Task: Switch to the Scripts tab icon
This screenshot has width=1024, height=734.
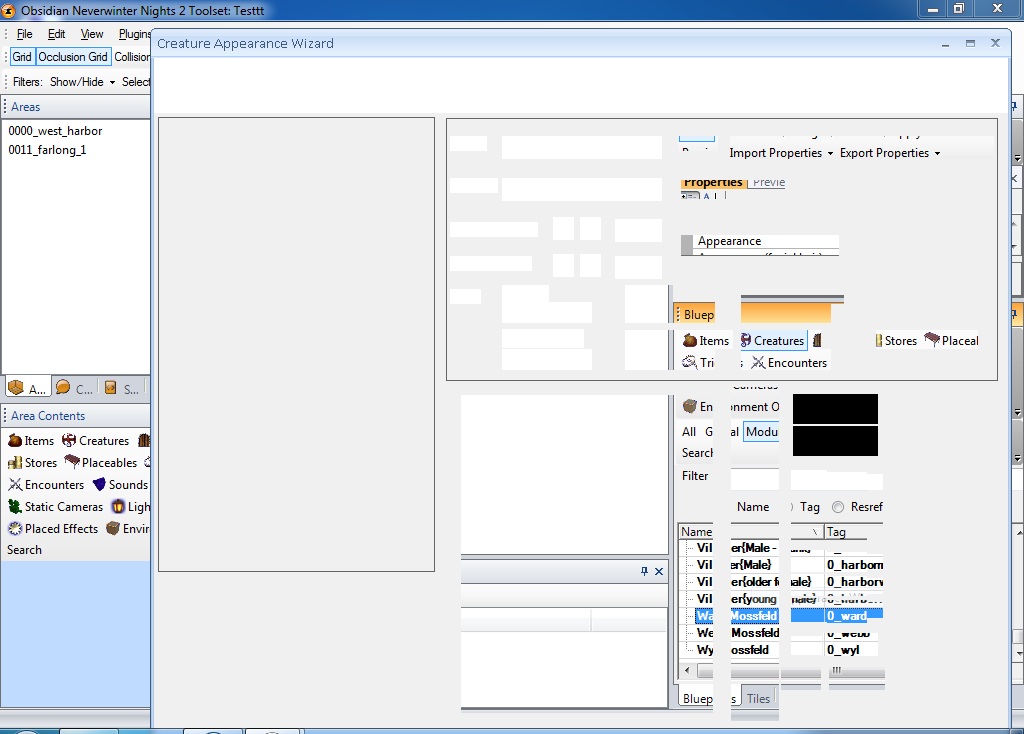Action: click(110, 388)
